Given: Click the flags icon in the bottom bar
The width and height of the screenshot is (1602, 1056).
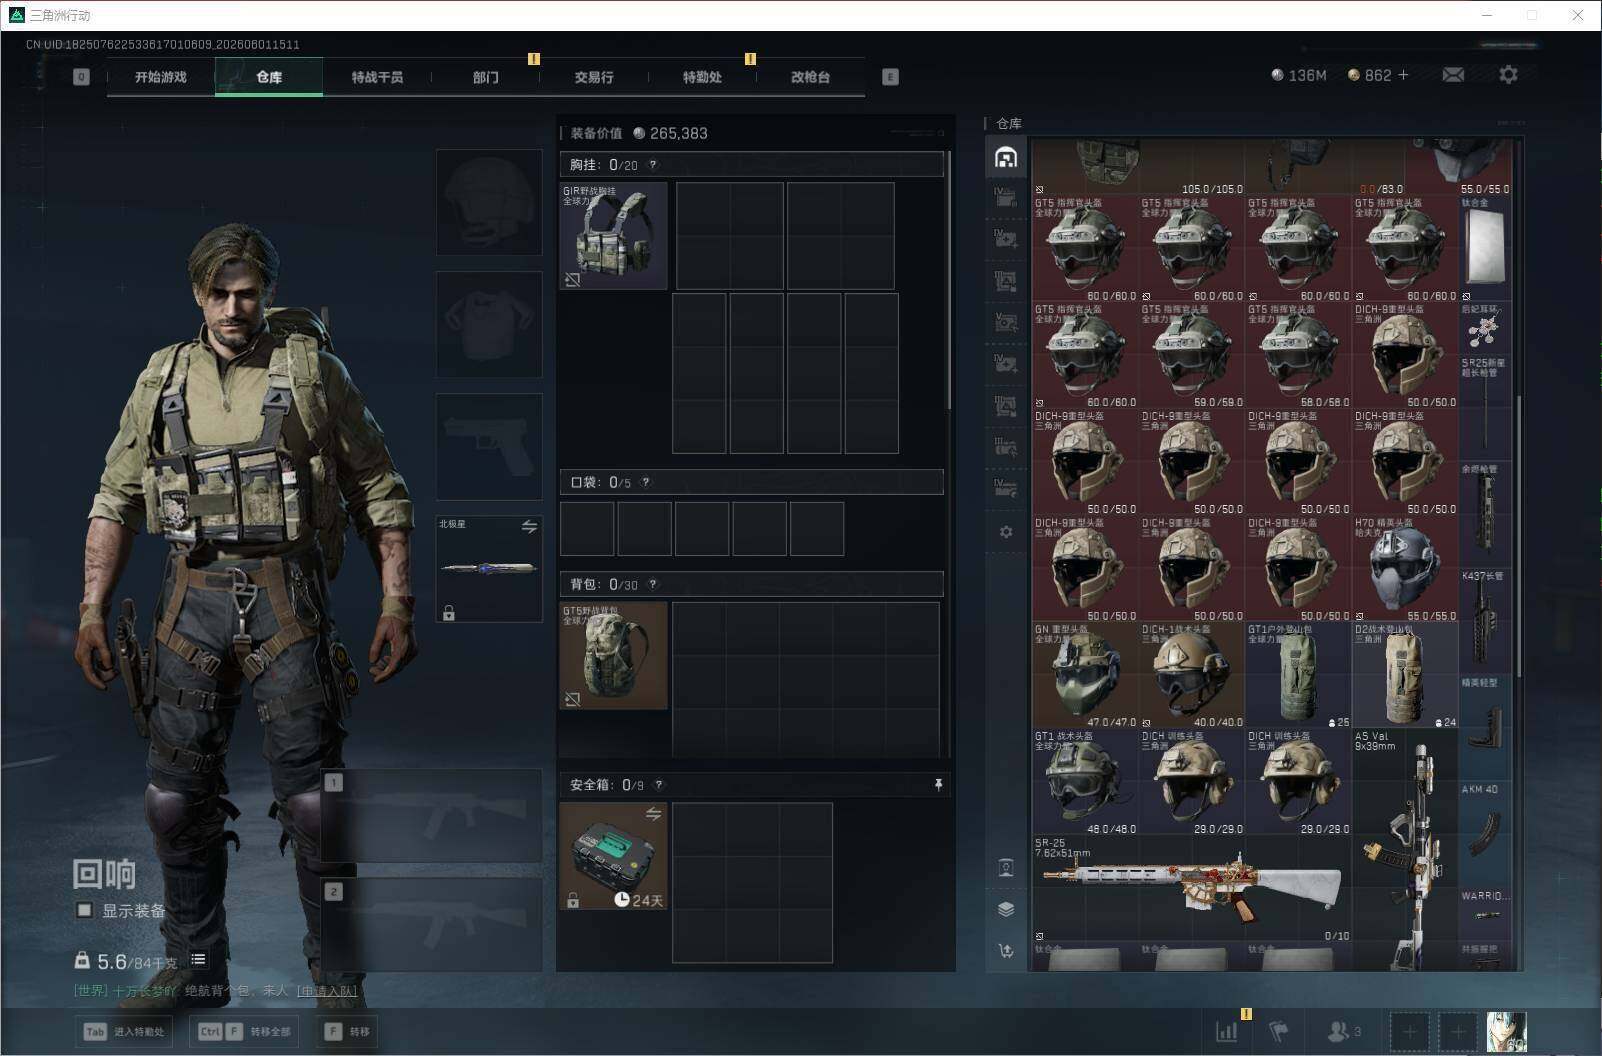Looking at the screenshot, I should [x=1278, y=1031].
